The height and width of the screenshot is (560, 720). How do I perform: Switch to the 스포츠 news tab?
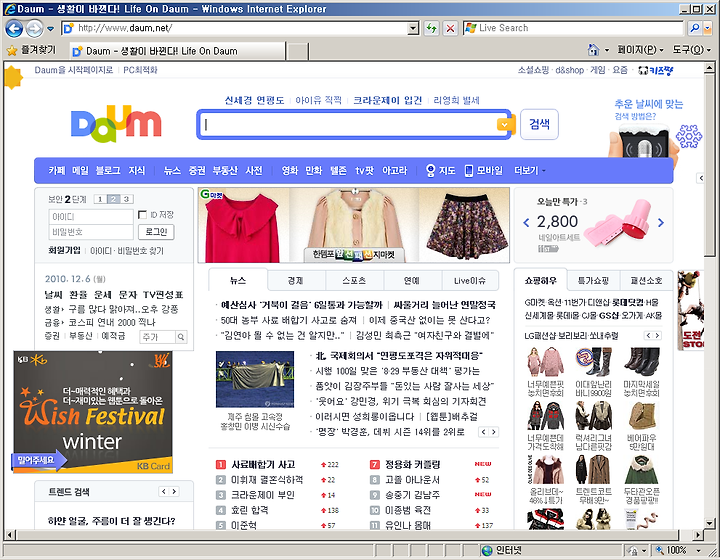click(x=354, y=280)
